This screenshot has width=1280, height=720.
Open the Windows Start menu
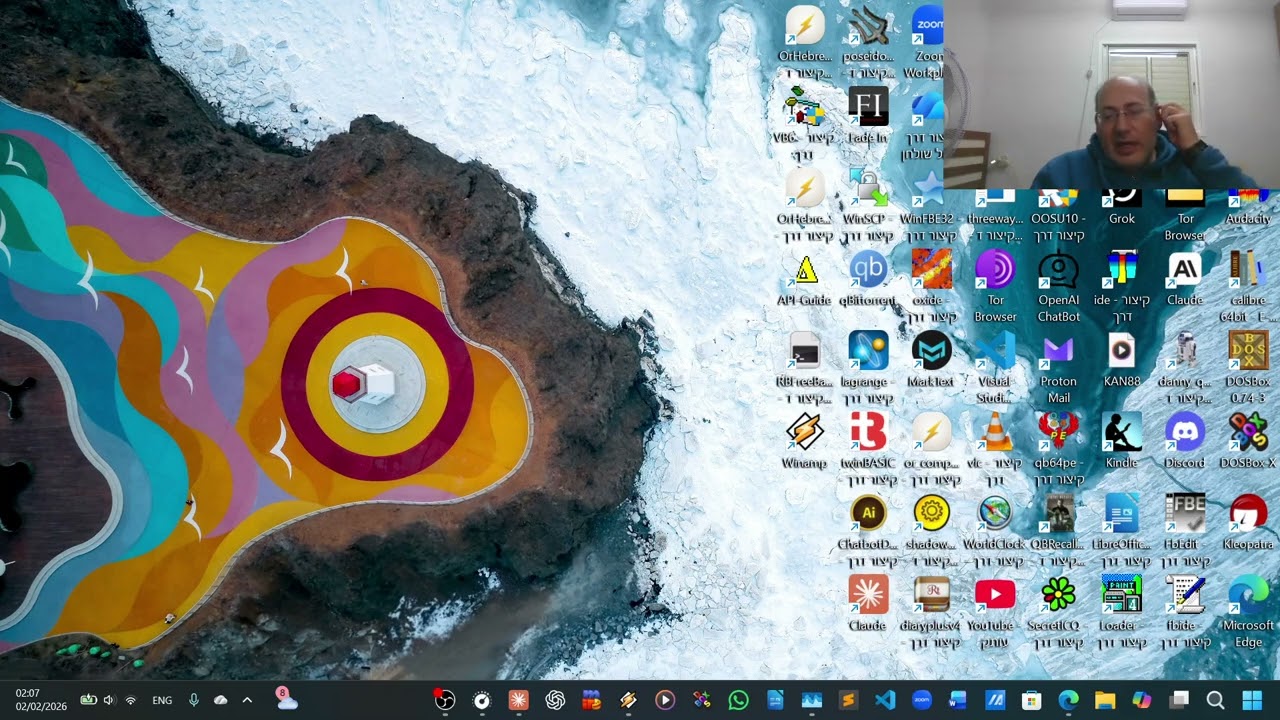click(x=1252, y=700)
